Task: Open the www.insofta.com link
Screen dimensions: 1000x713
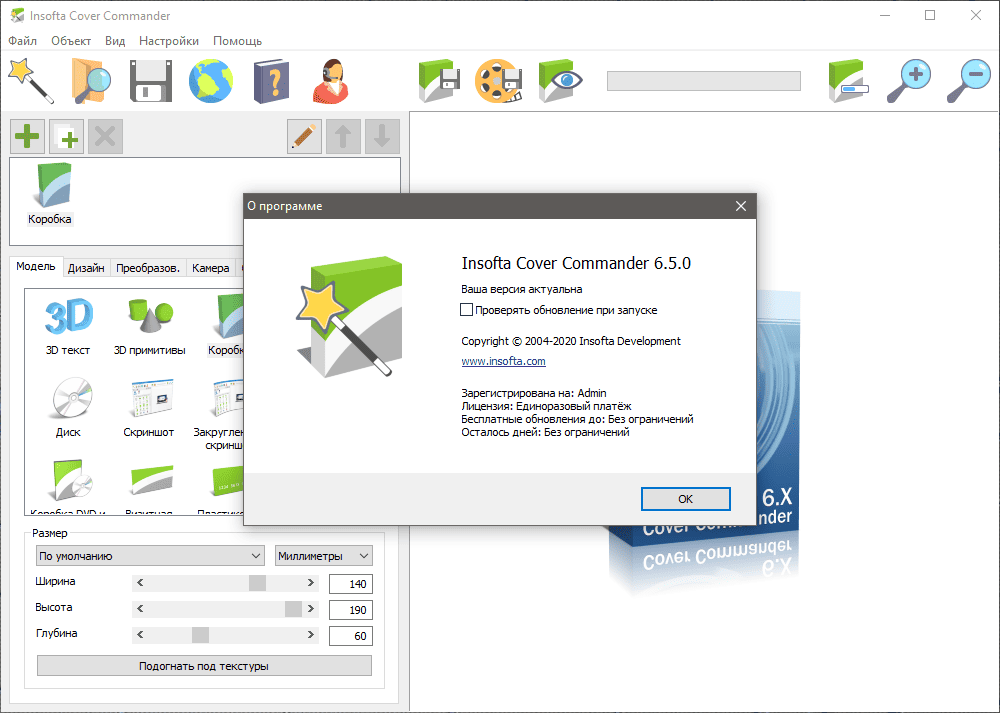Action: (x=503, y=361)
